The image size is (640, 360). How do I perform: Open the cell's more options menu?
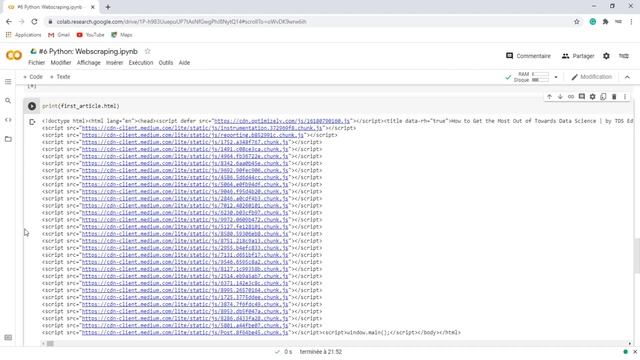click(x=625, y=97)
